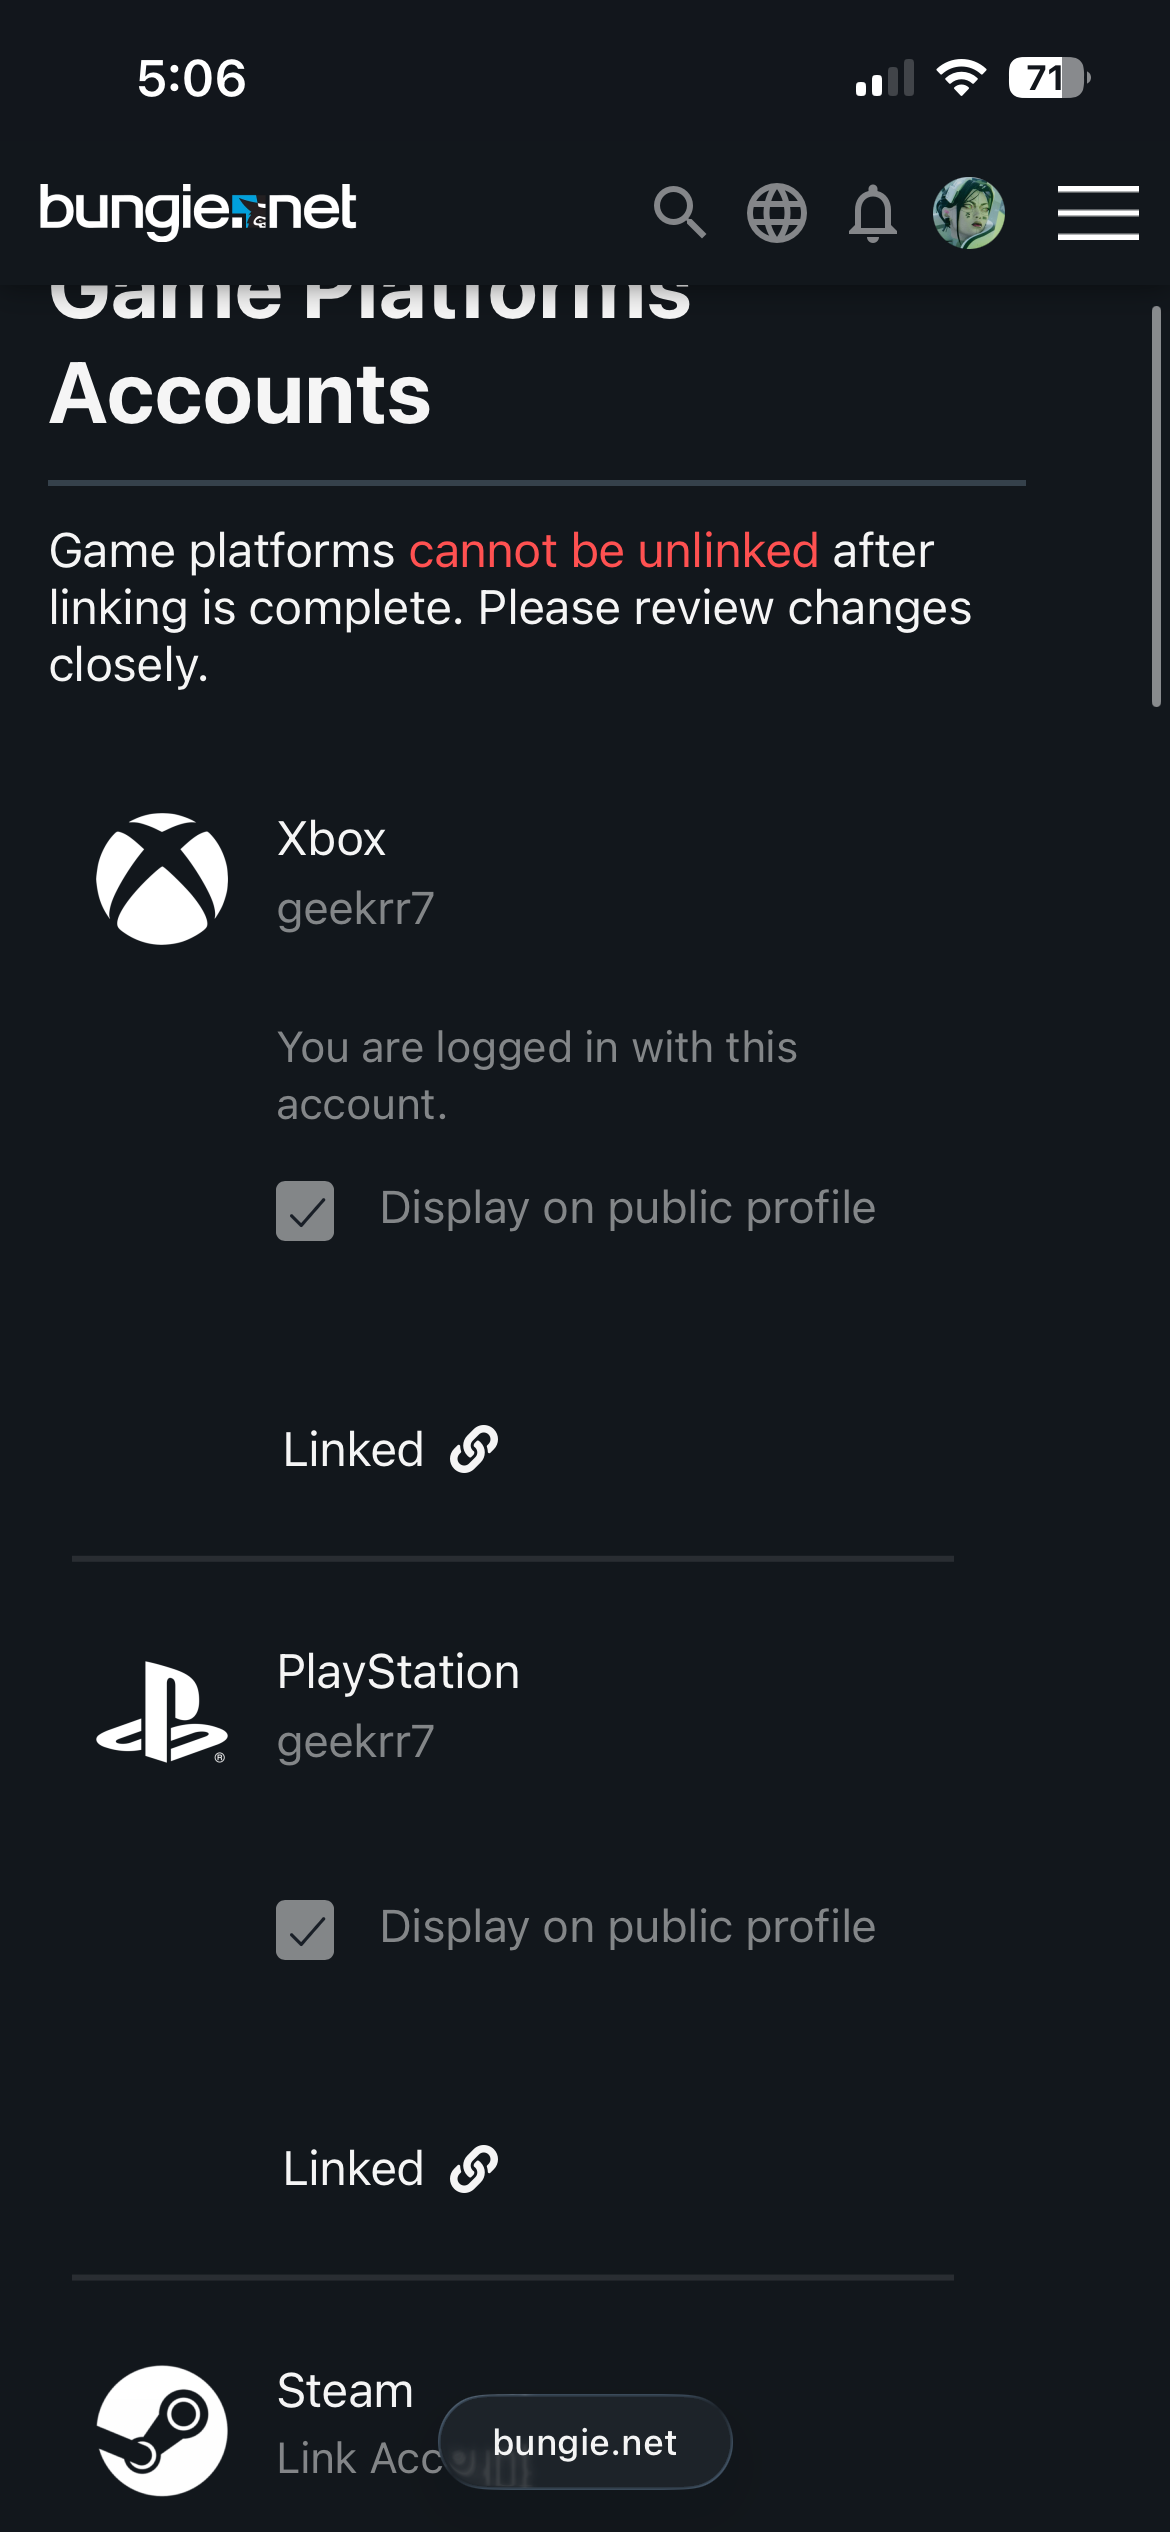Click the page scrollbar on the right
The height and width of the screenshot is (2532, 1170).
(1156, 507)
